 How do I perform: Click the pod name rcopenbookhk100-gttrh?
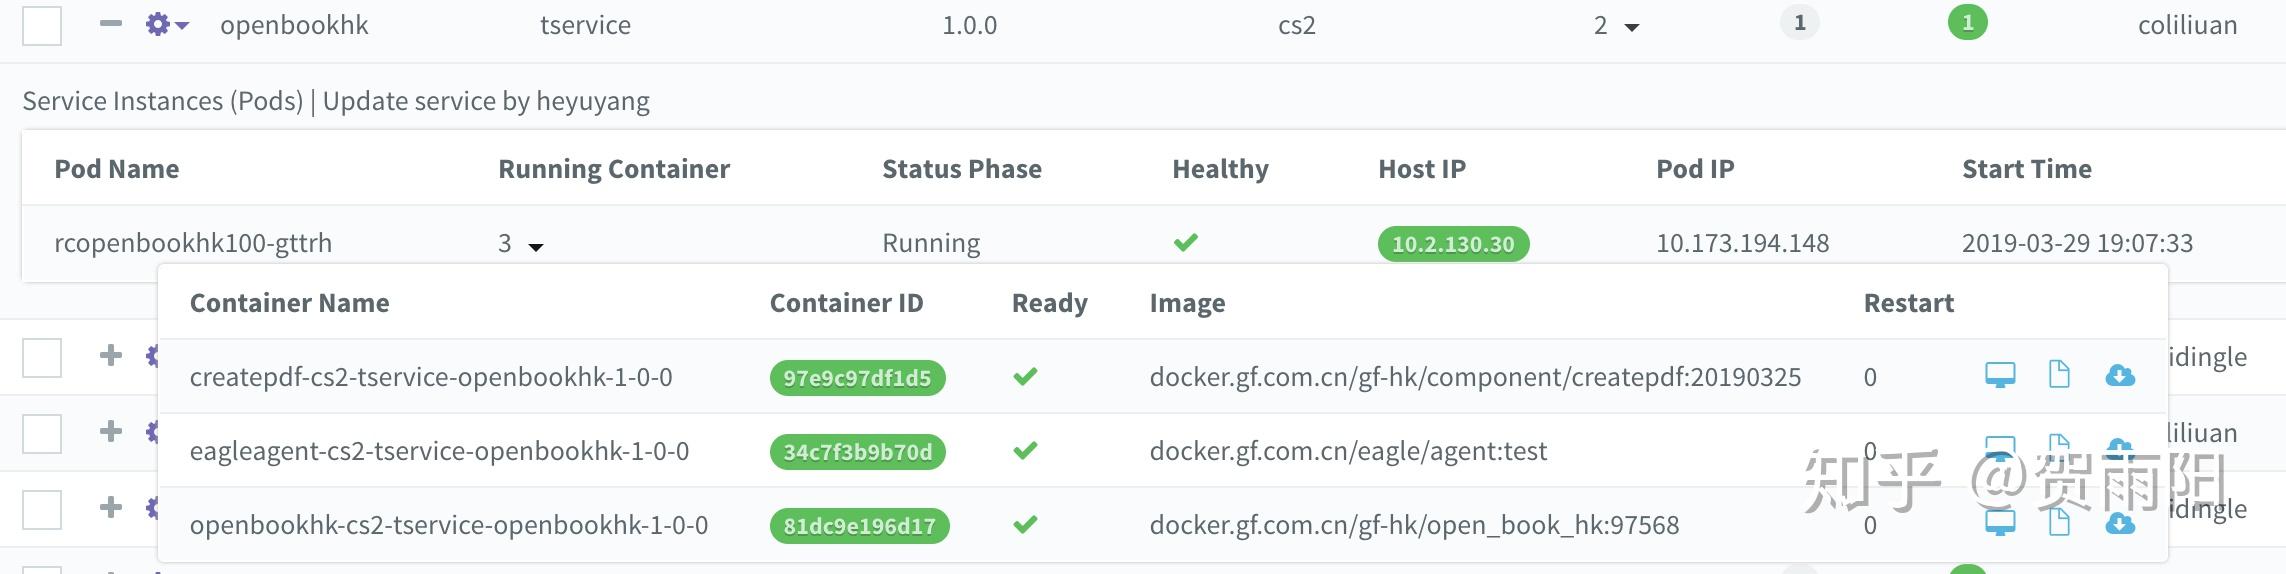click(x=193, y=243)
